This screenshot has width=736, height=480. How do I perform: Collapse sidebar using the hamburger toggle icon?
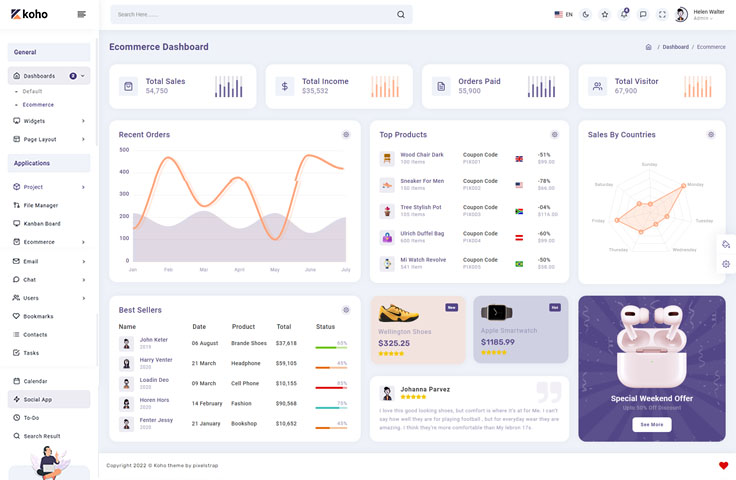81,14
